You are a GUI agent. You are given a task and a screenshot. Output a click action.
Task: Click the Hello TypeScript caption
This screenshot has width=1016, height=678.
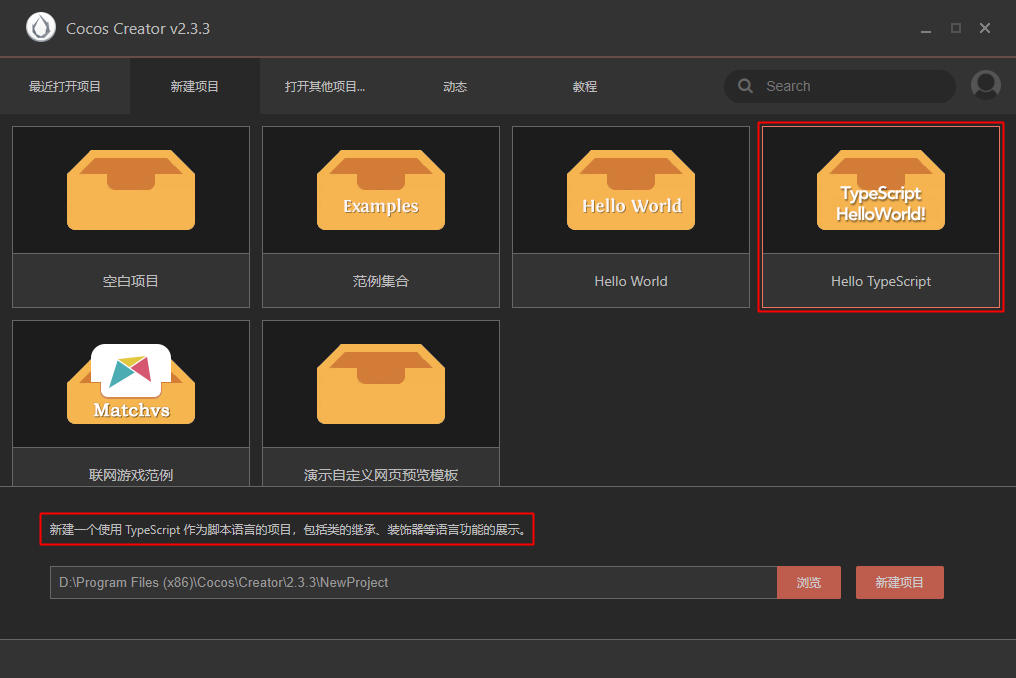pos(881,281)
